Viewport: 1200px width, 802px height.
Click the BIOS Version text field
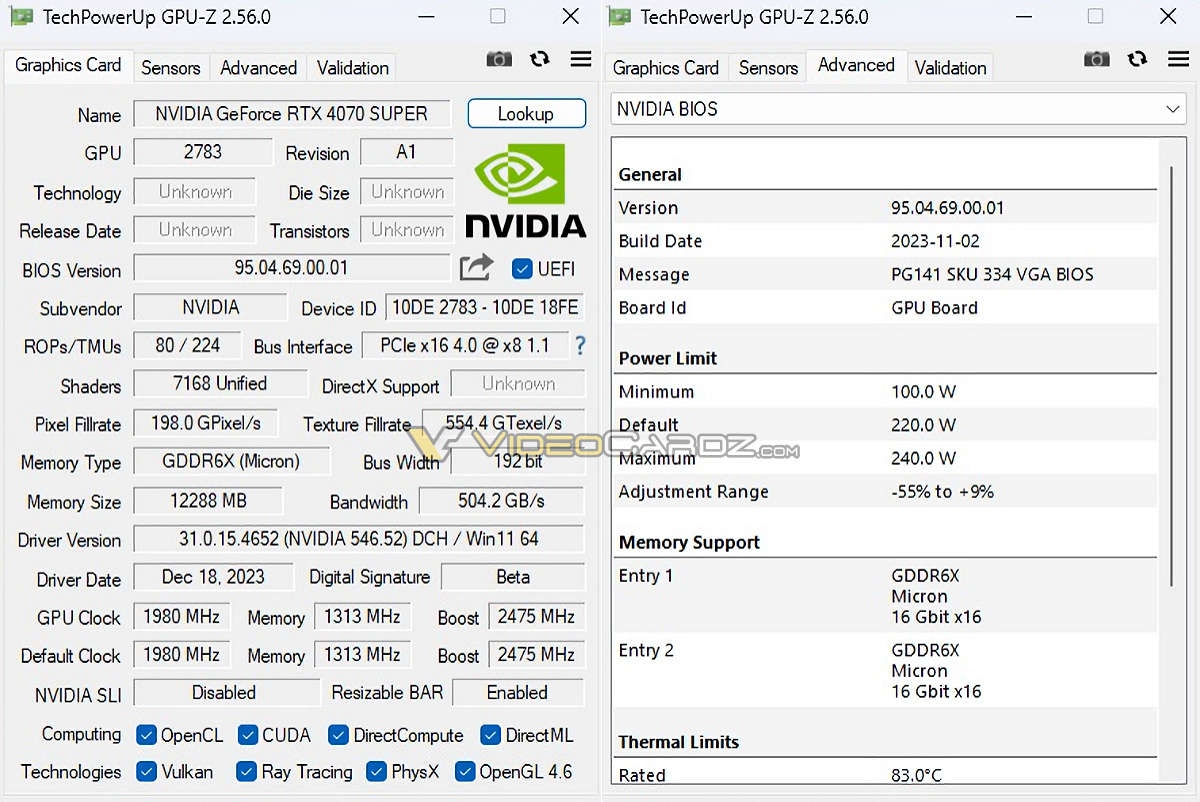(291, 268)
